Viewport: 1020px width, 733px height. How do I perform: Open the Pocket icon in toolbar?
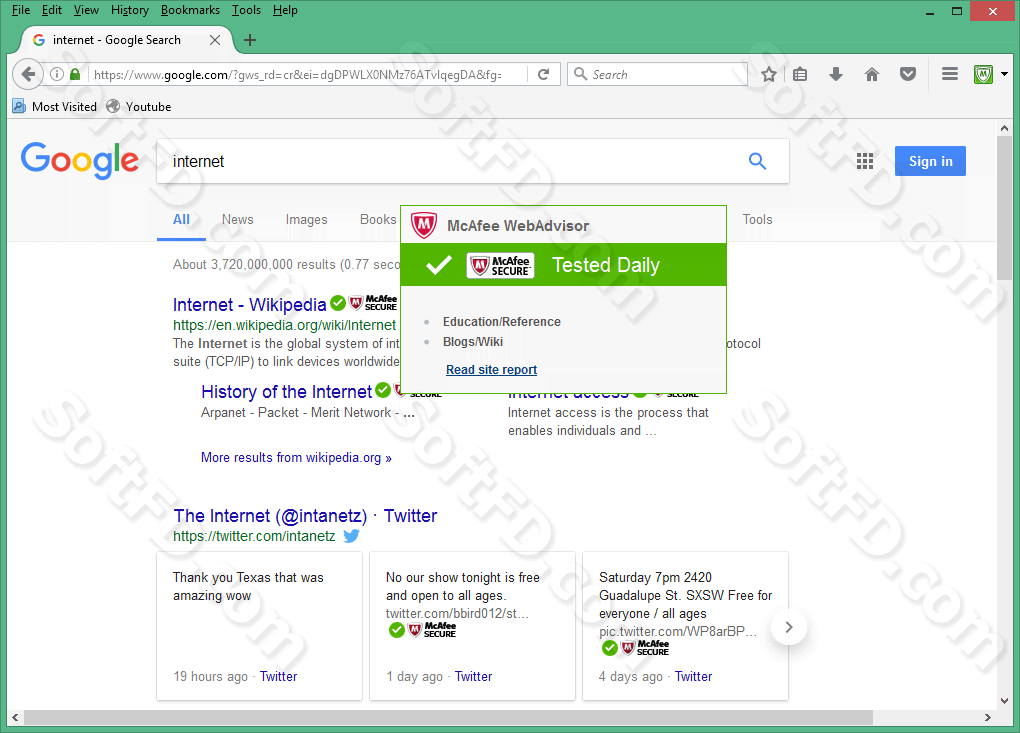(x=908, y=74)
